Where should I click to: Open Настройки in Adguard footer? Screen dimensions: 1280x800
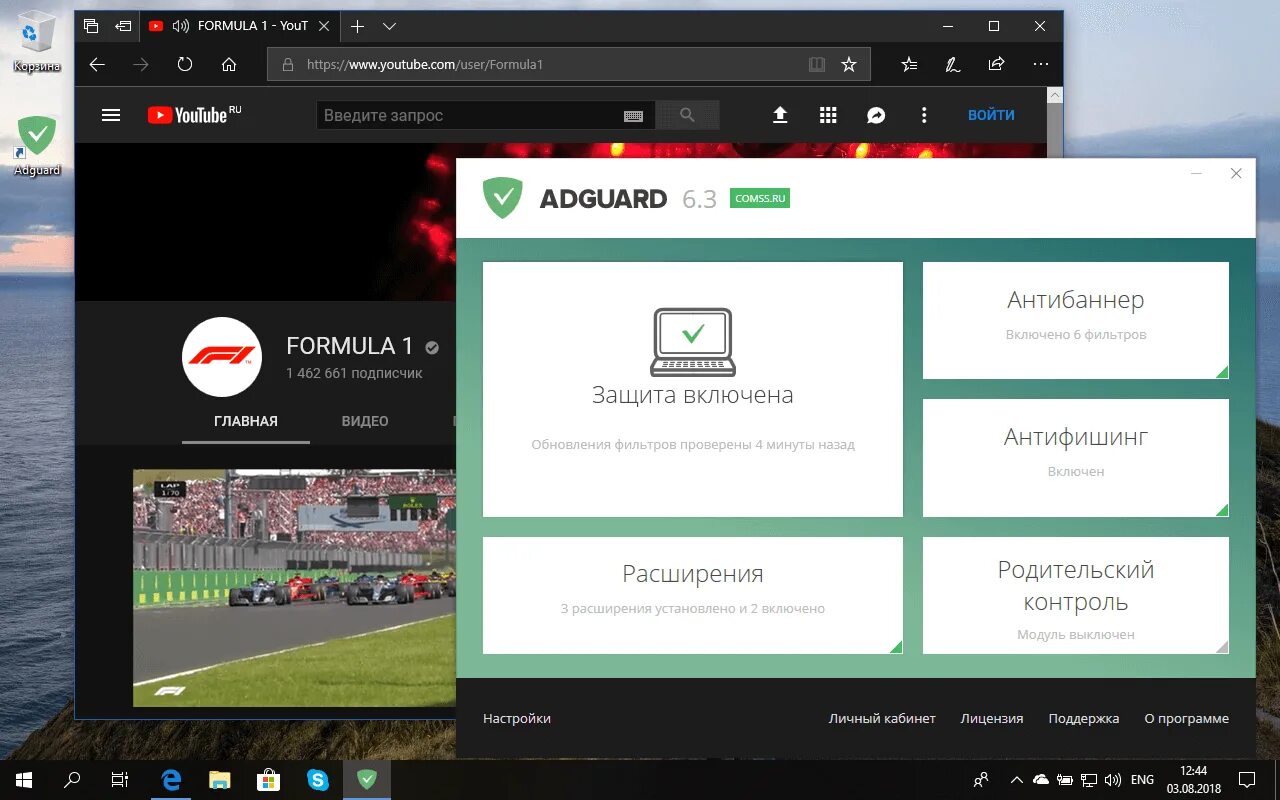pyautogui.click(x=517, y=718)
